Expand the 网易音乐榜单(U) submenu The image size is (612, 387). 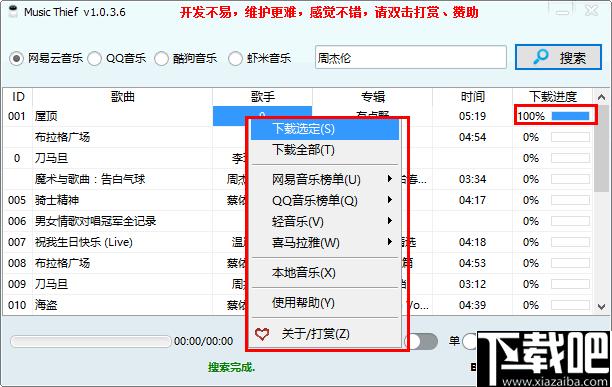point(325,179)
